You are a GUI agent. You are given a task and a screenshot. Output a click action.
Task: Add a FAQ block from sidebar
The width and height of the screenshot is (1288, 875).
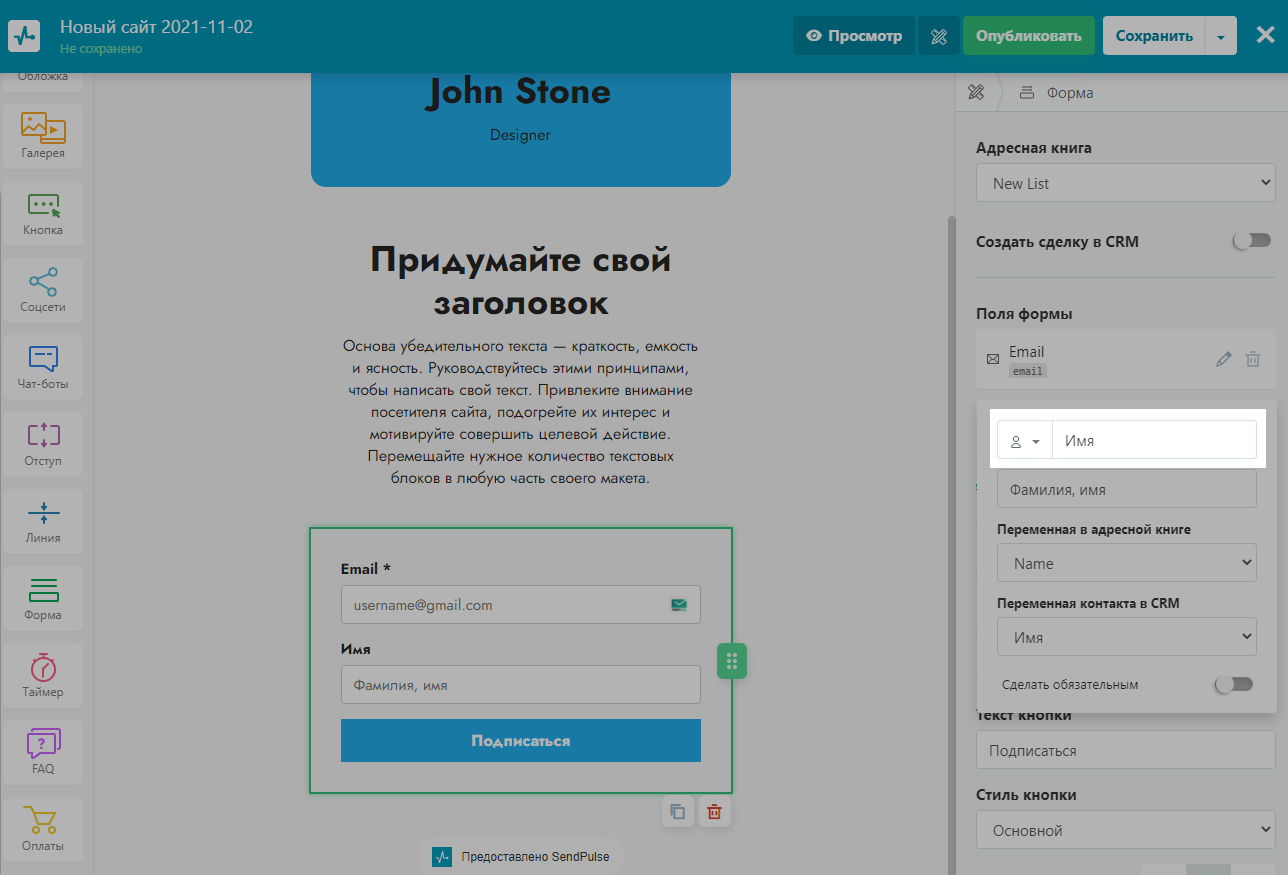point(43,751)
